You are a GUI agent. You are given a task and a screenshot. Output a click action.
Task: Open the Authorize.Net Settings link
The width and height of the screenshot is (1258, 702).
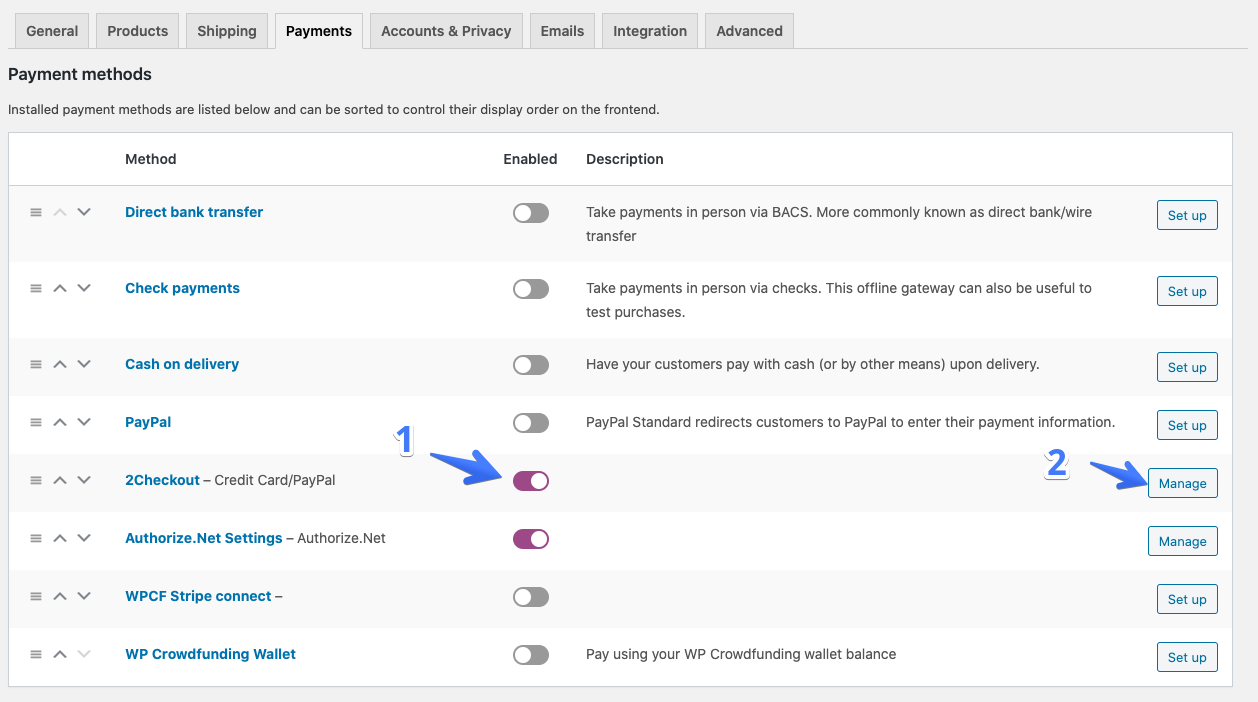[204, 538]
